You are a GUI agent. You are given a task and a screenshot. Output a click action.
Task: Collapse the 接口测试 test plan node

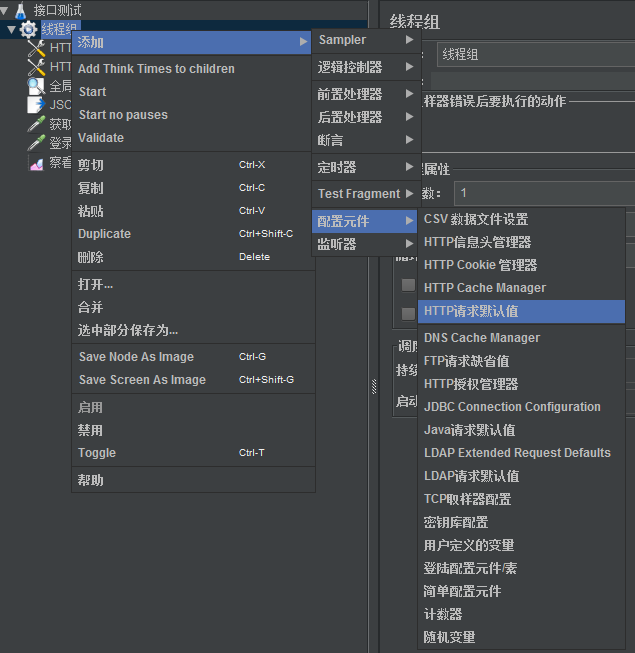click(4, 10)
